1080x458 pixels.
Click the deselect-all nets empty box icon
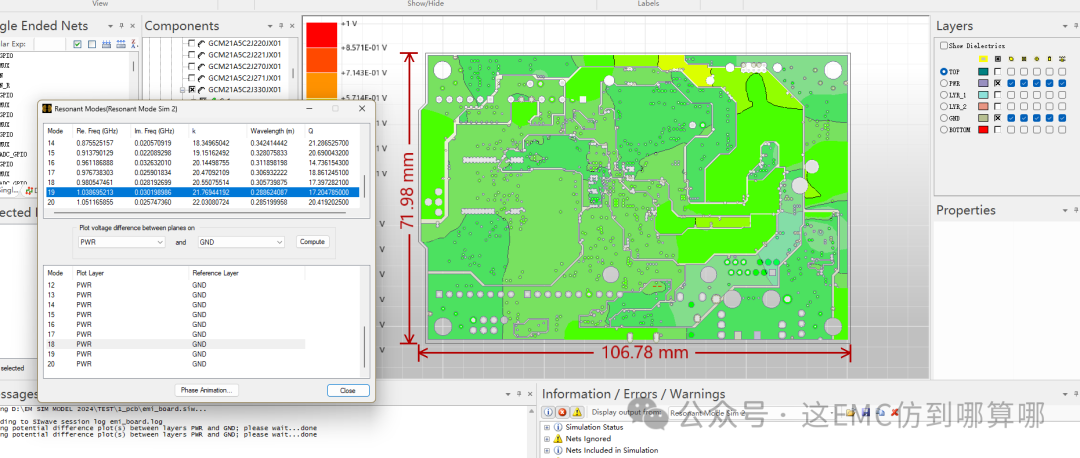click(x=92, y=44)
